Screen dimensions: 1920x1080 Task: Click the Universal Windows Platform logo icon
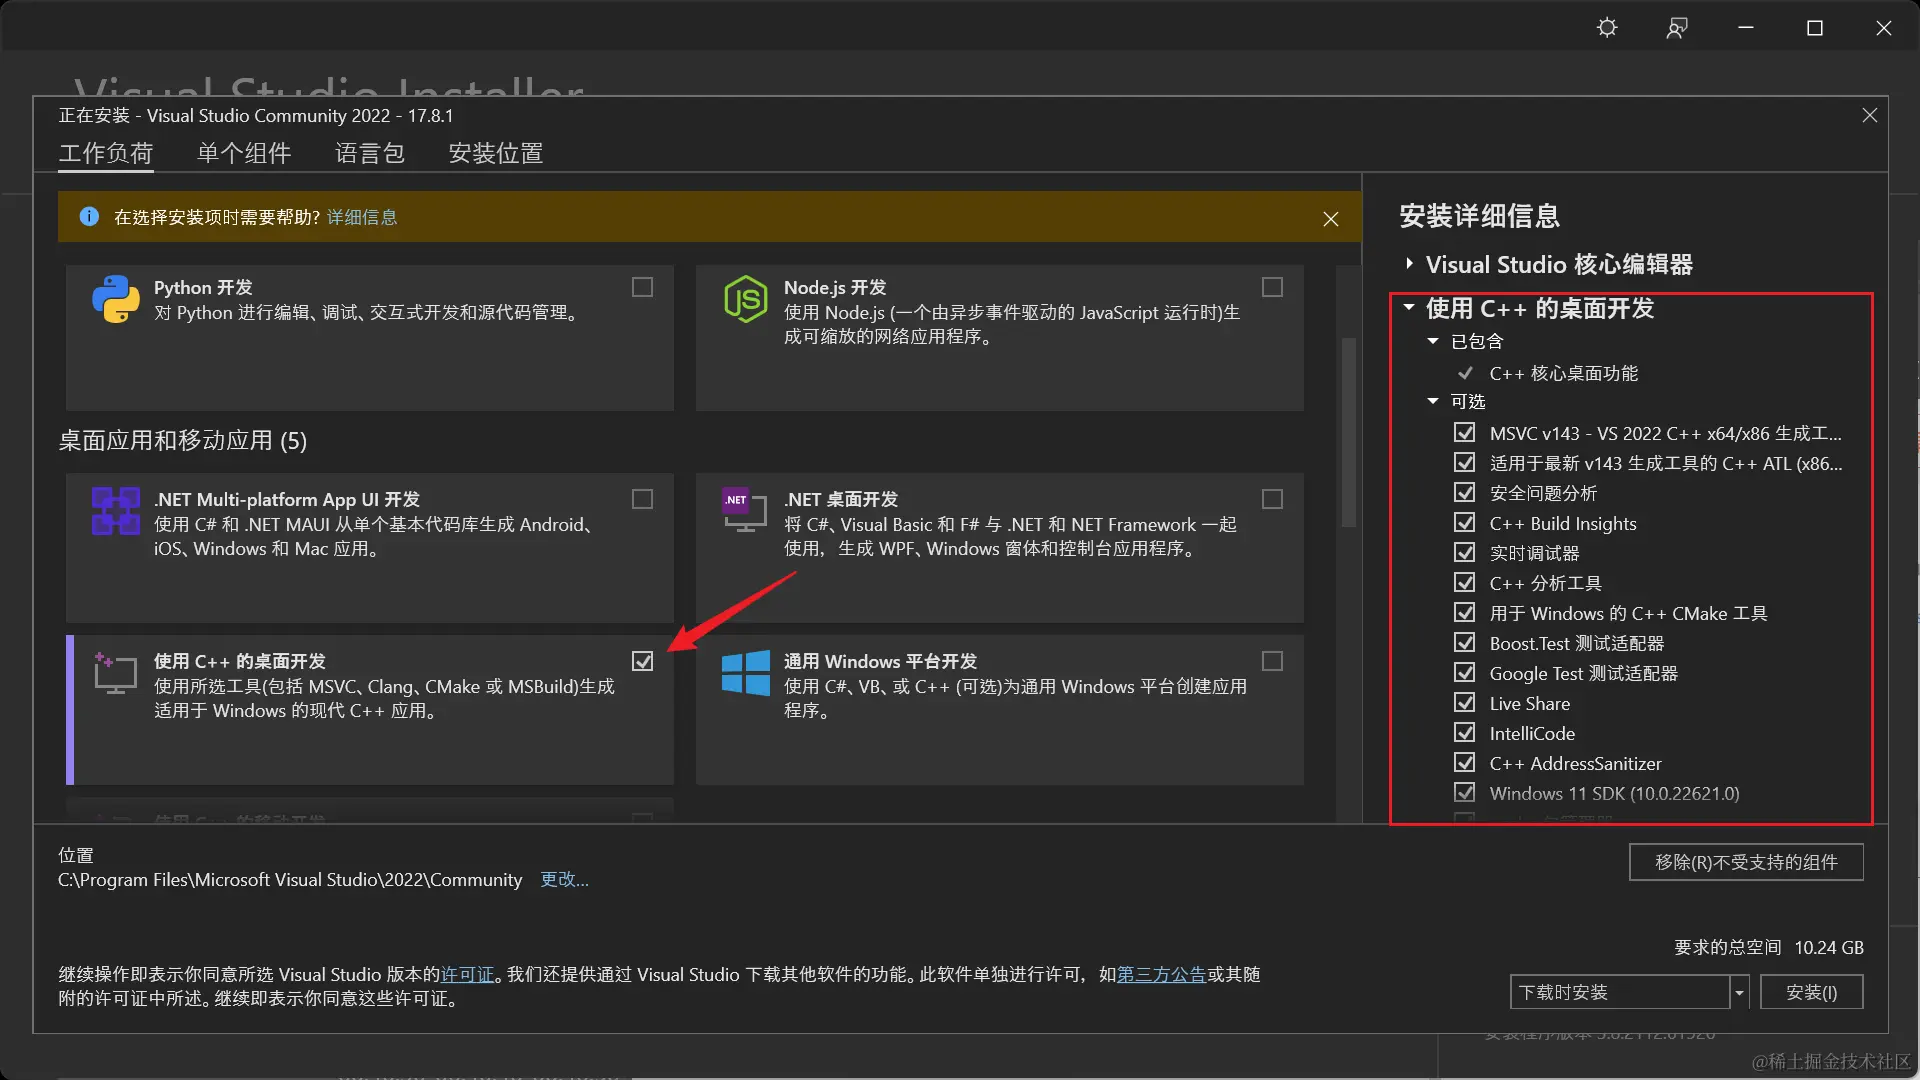[x=746, y=673]
